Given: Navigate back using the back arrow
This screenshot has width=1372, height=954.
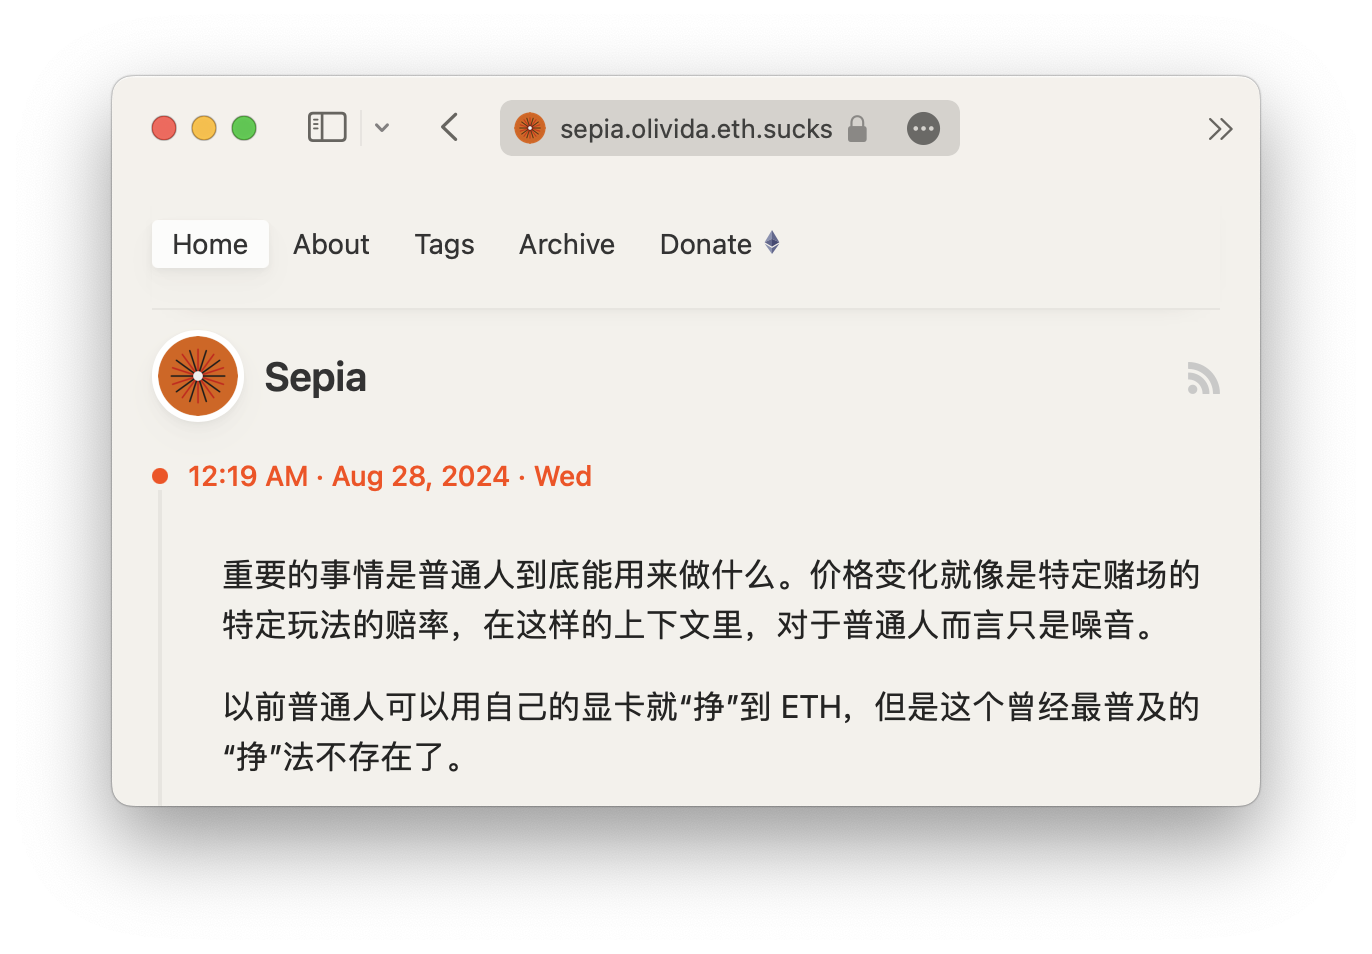Looking at the screenshot, I should [x=449, y=128].
